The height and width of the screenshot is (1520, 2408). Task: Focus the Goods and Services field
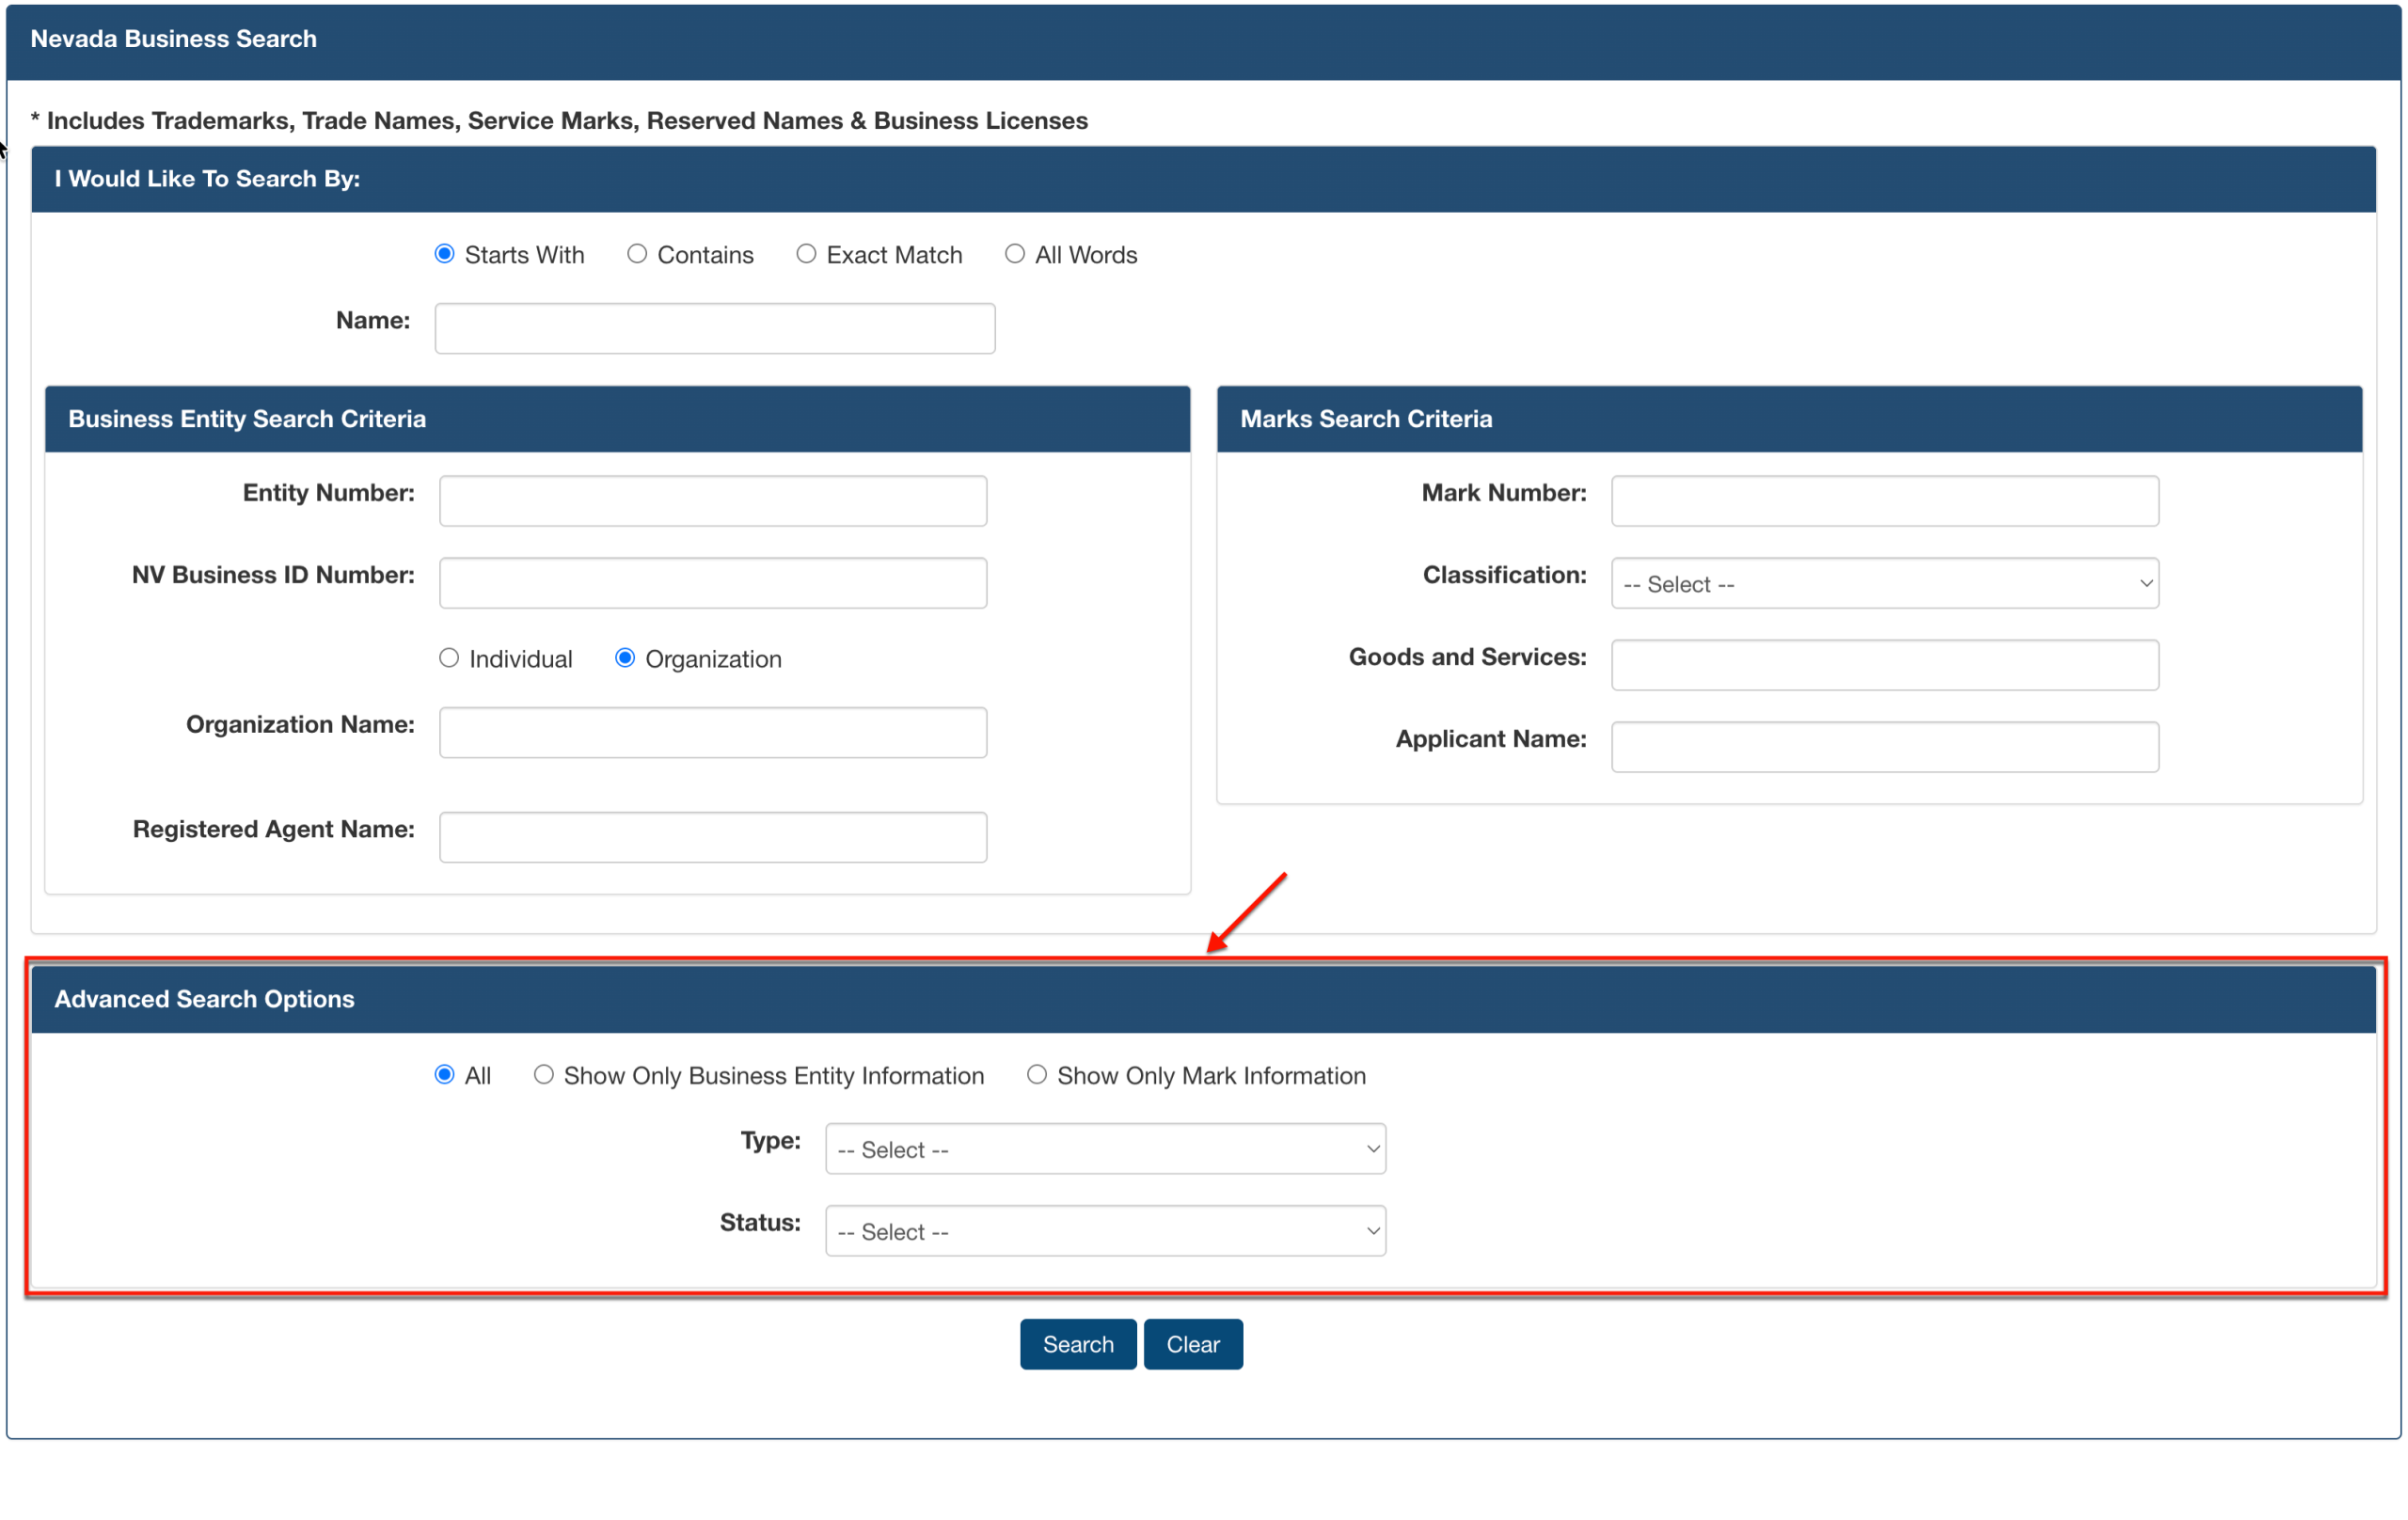1885,665
